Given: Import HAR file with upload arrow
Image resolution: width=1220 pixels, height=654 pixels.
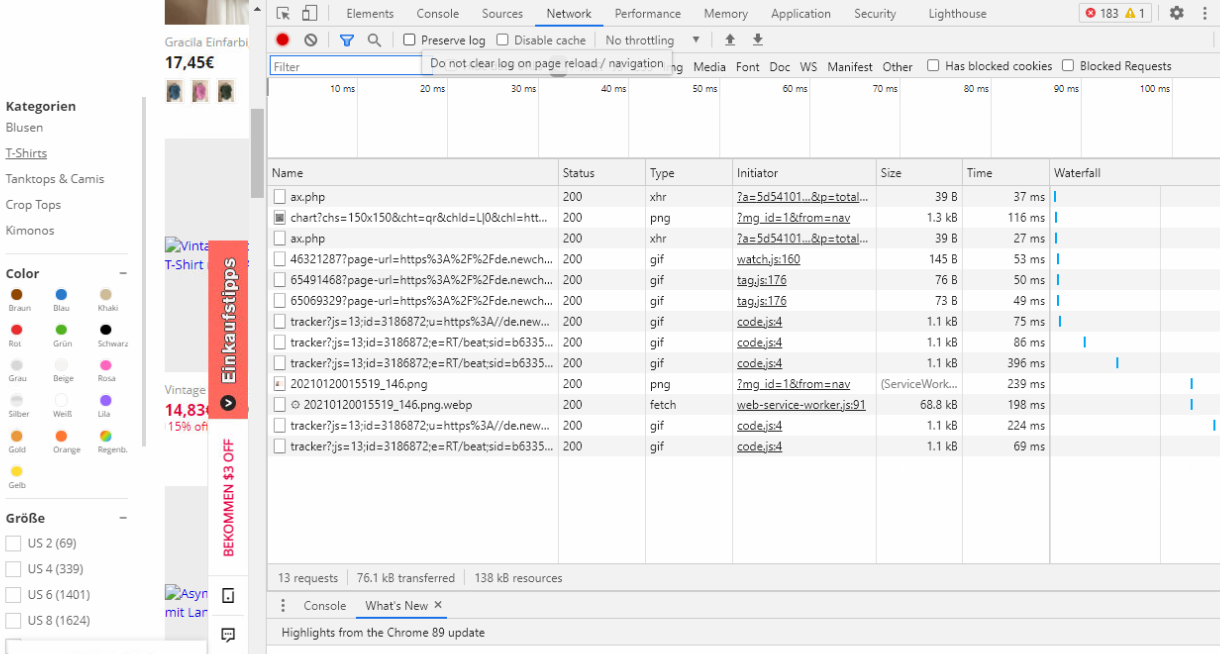Looking at the screenshot, I should coord(730,40).
